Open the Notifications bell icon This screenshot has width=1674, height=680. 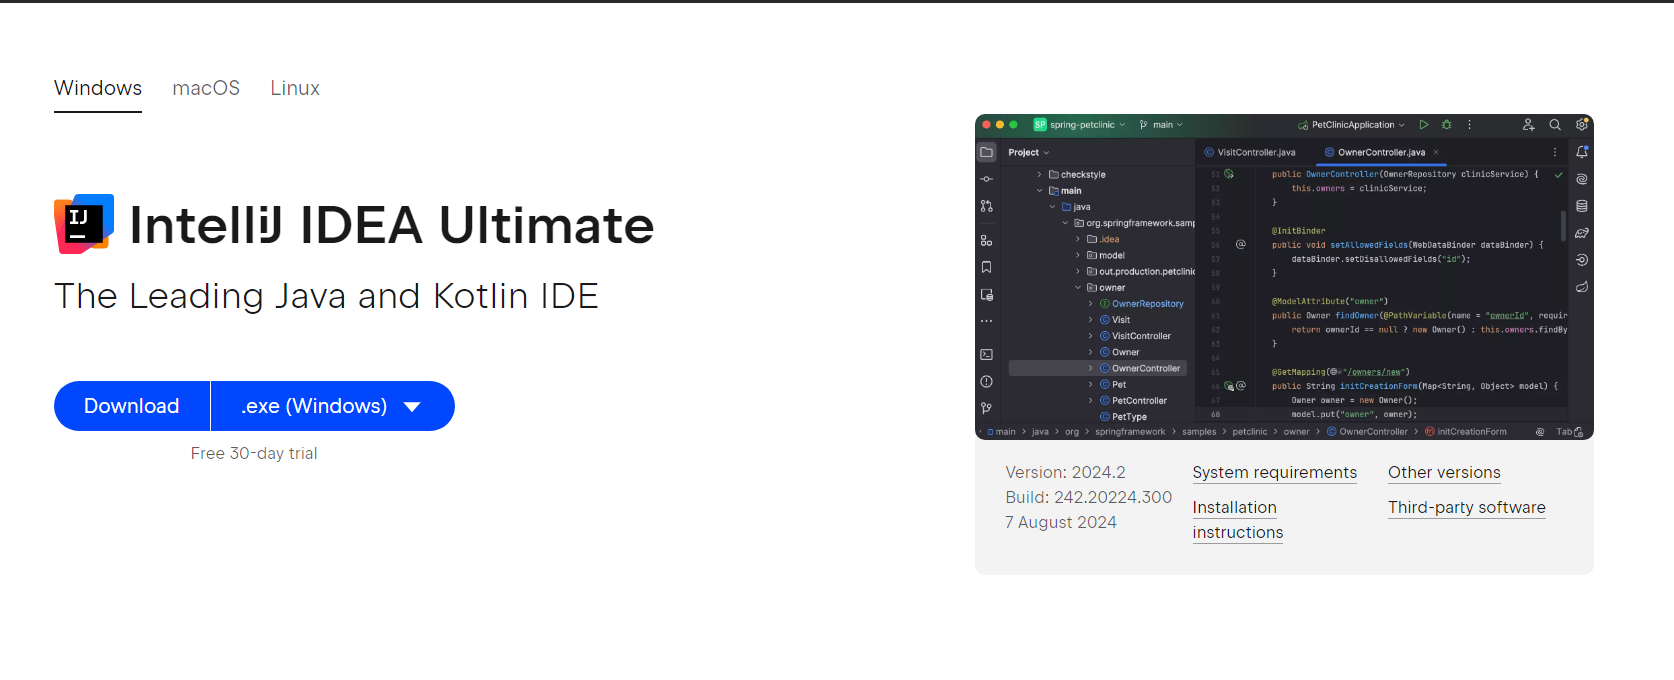[1582, 152]
